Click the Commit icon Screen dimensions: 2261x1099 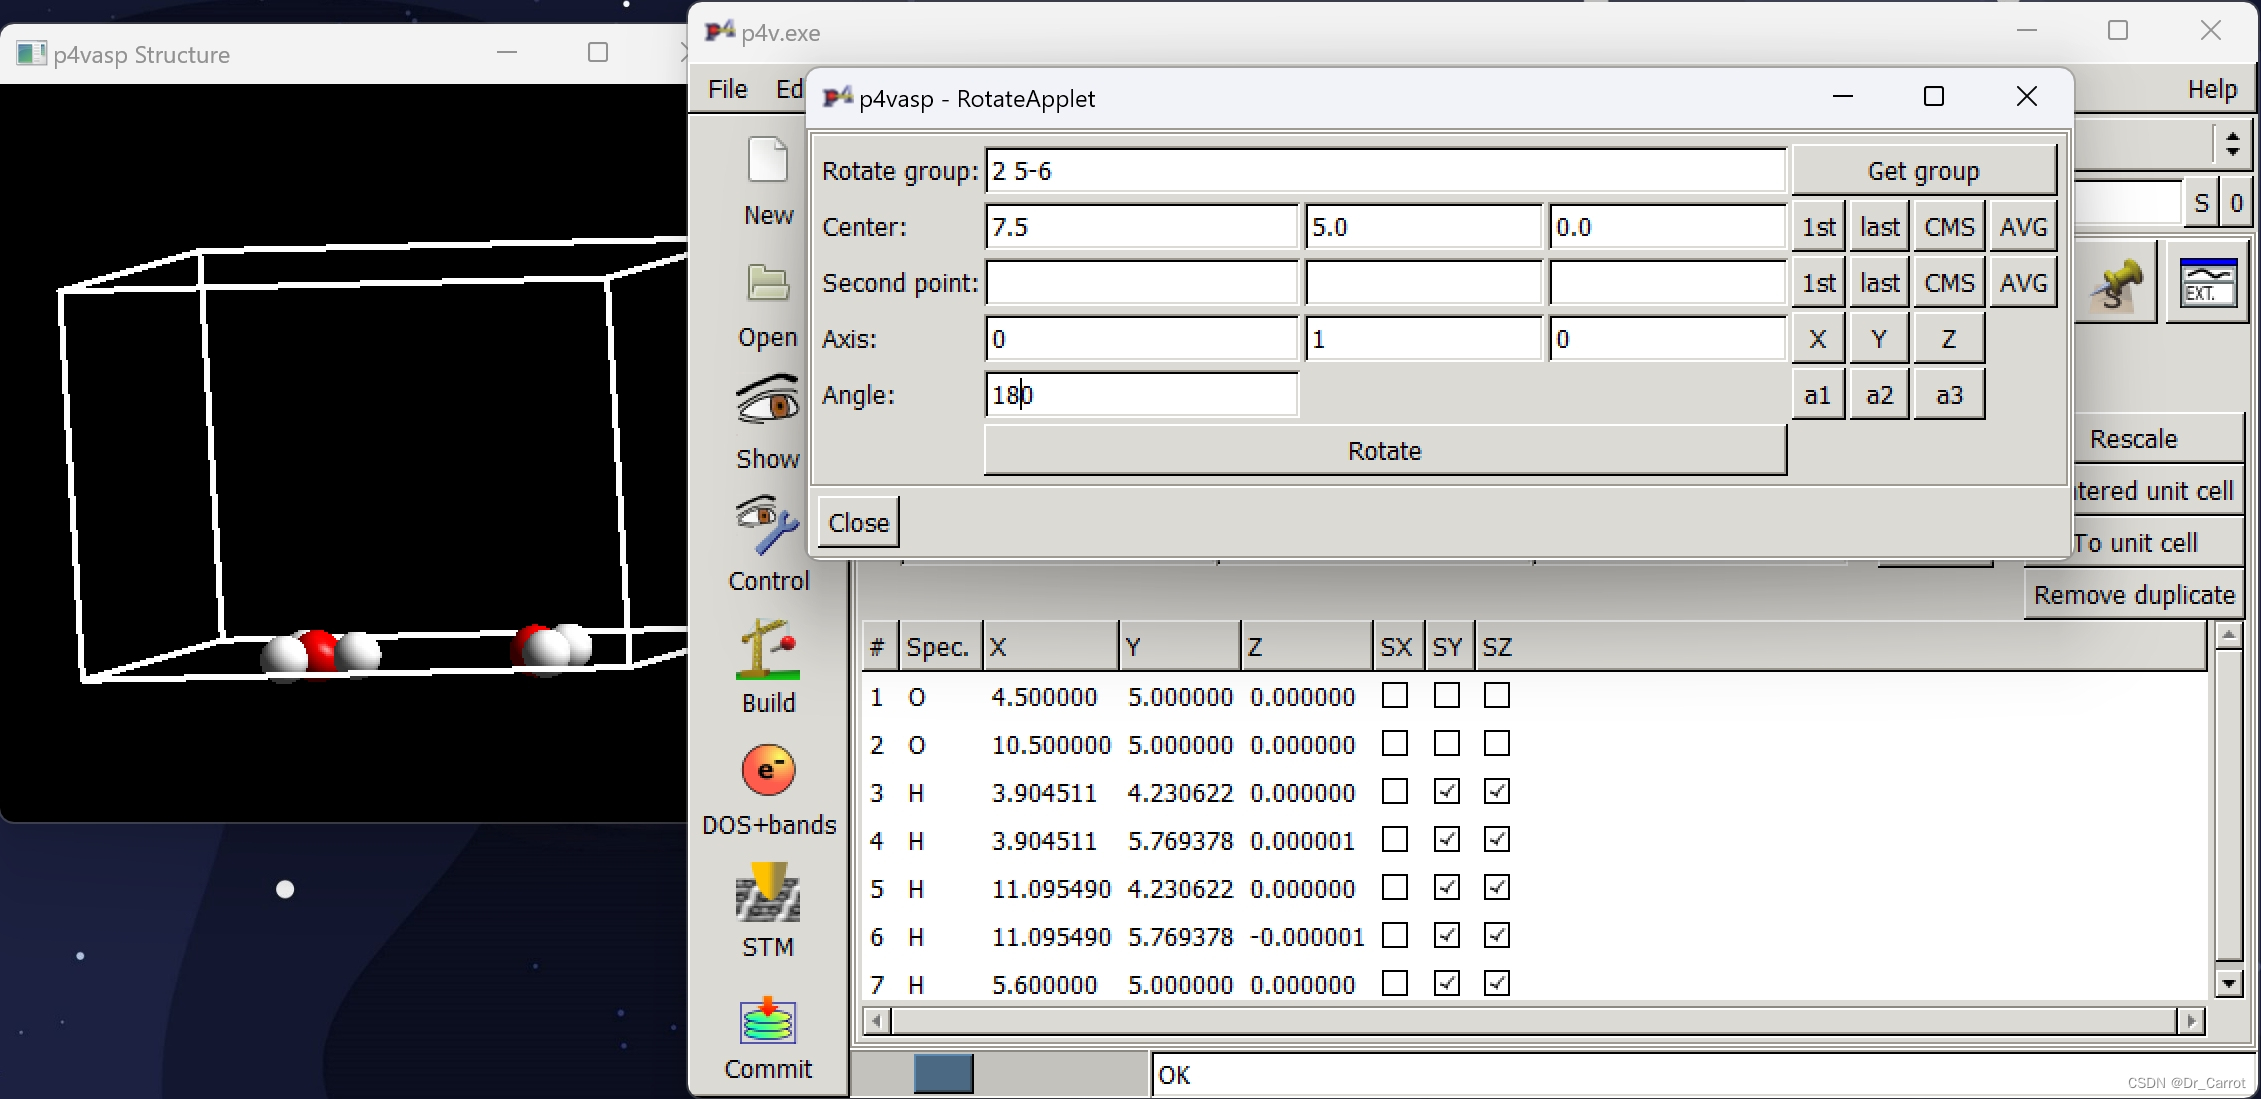[768, 1021]
